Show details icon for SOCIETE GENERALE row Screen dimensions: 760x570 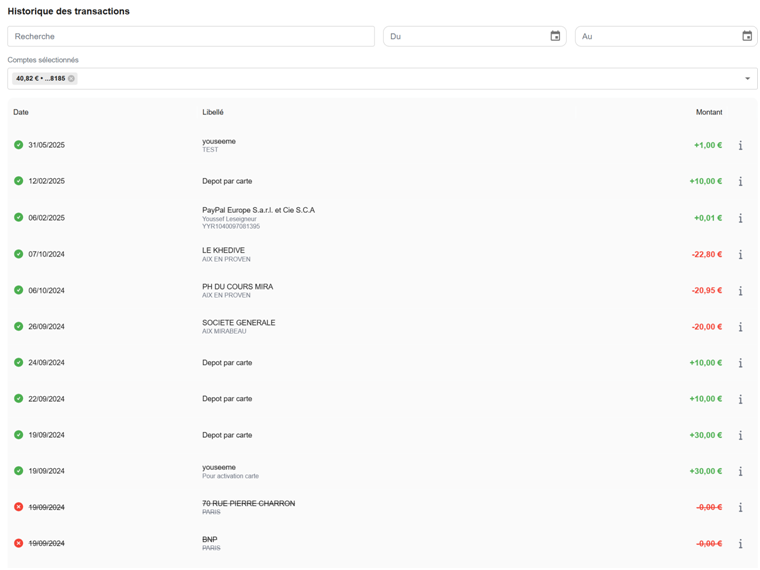740,327
